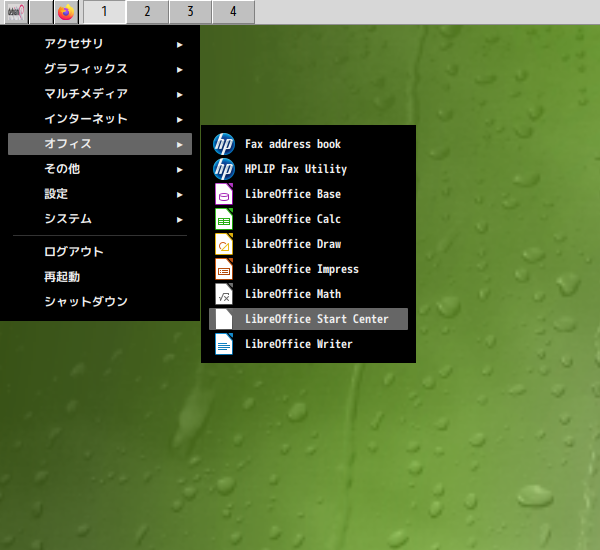
Task: Choose ログアウト to log out
Action: (x=100, y=252)
